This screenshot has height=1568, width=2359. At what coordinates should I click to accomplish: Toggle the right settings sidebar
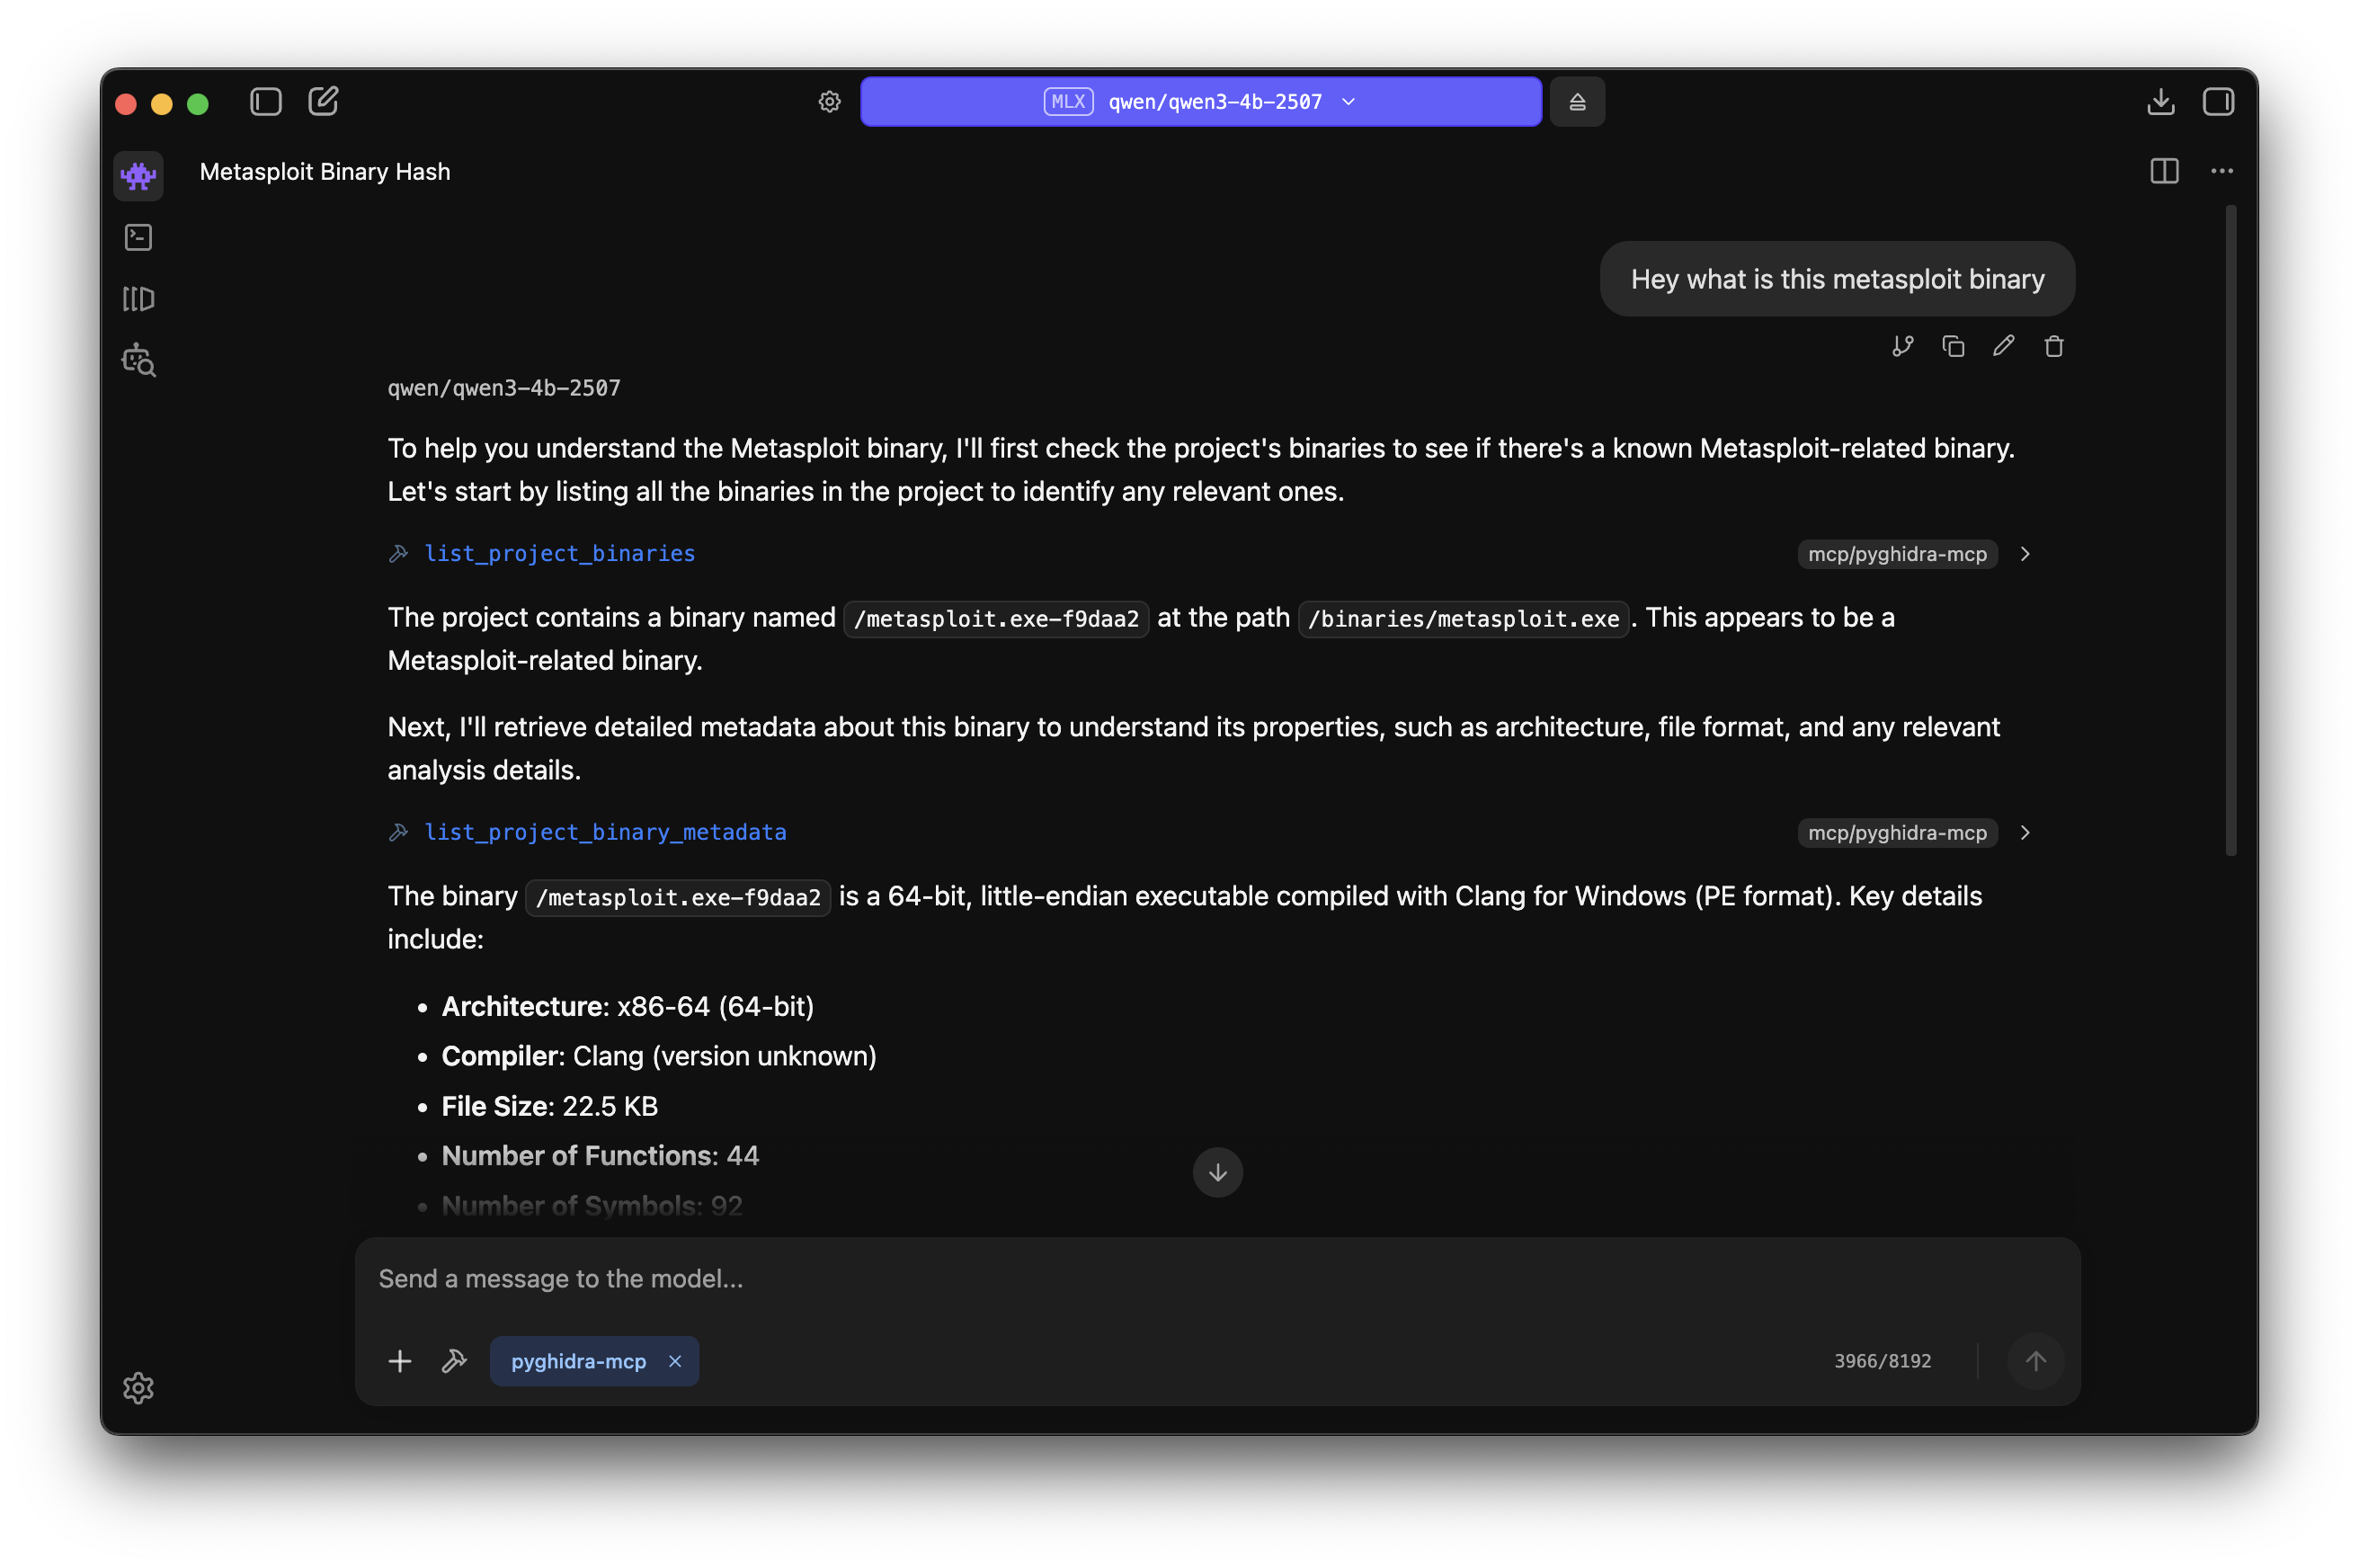tap(2218, 102)
